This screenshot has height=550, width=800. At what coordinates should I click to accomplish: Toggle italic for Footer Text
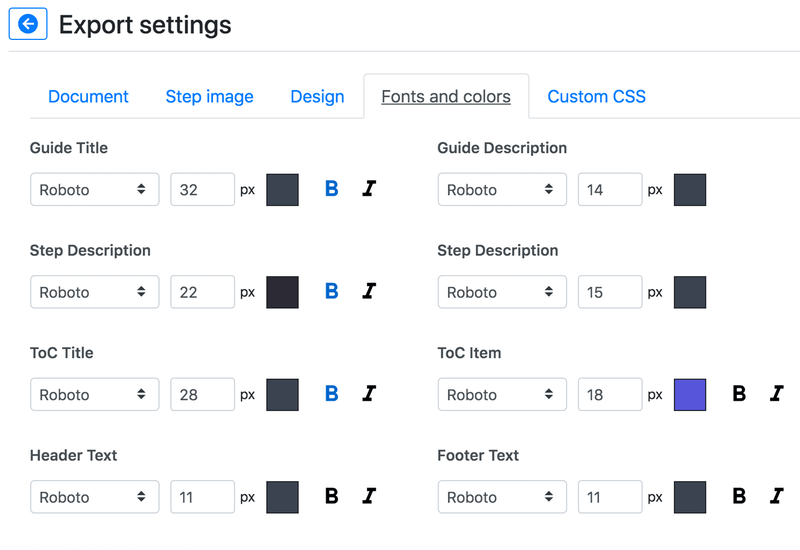pos(776,496)
